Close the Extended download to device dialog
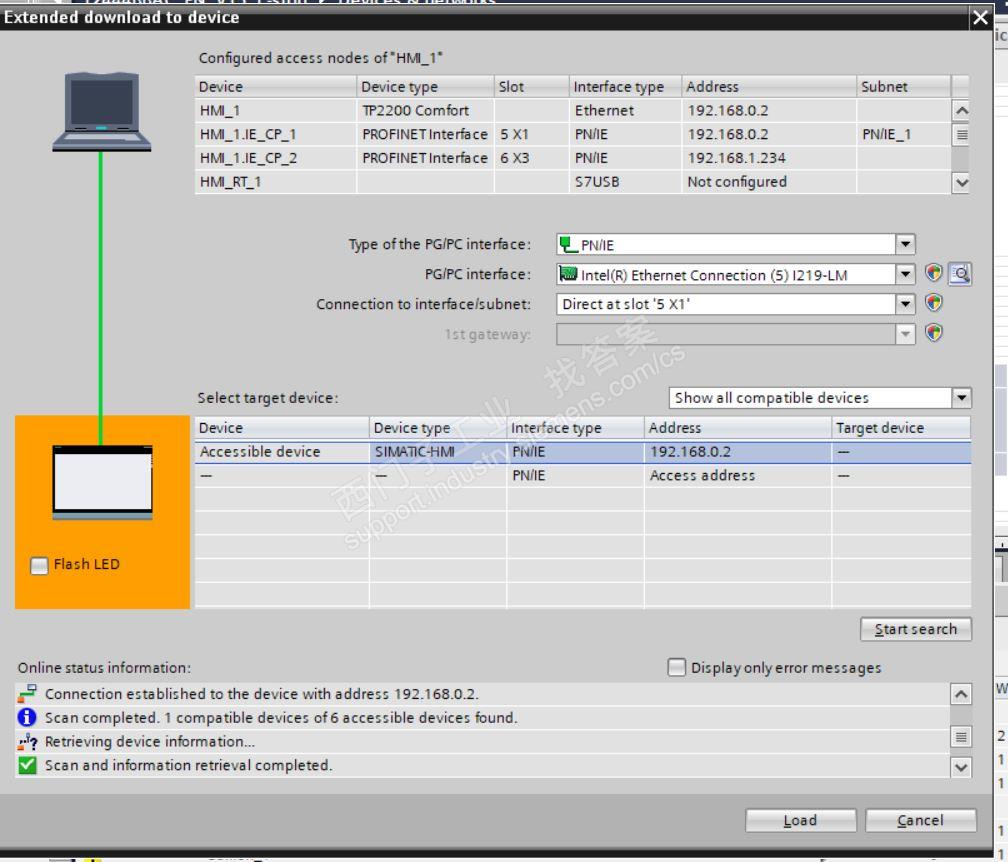 [x=980, y=17]
